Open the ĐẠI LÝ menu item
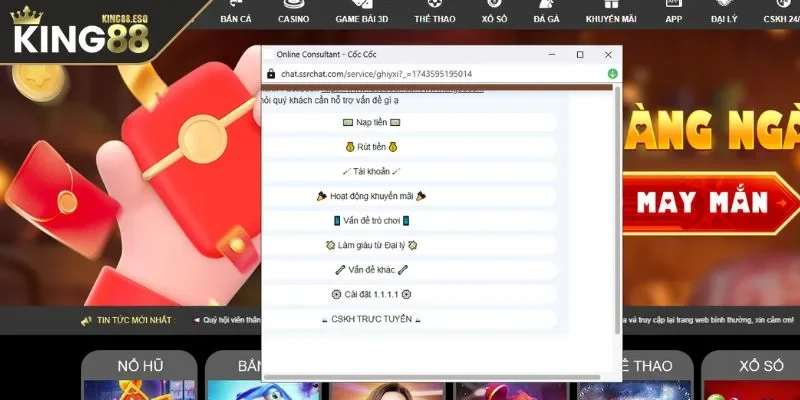Viewport: 800px width, 400px height. tap(723, 12)
